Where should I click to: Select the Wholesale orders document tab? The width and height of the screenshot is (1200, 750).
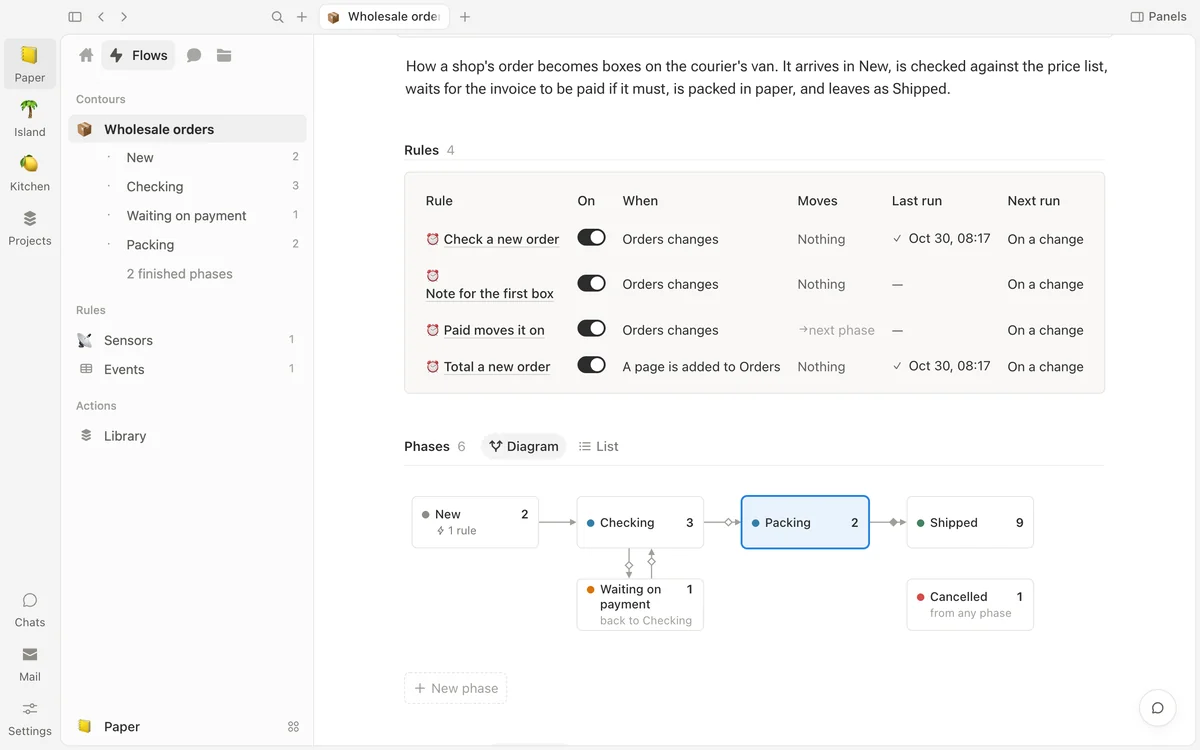point(384,17)
